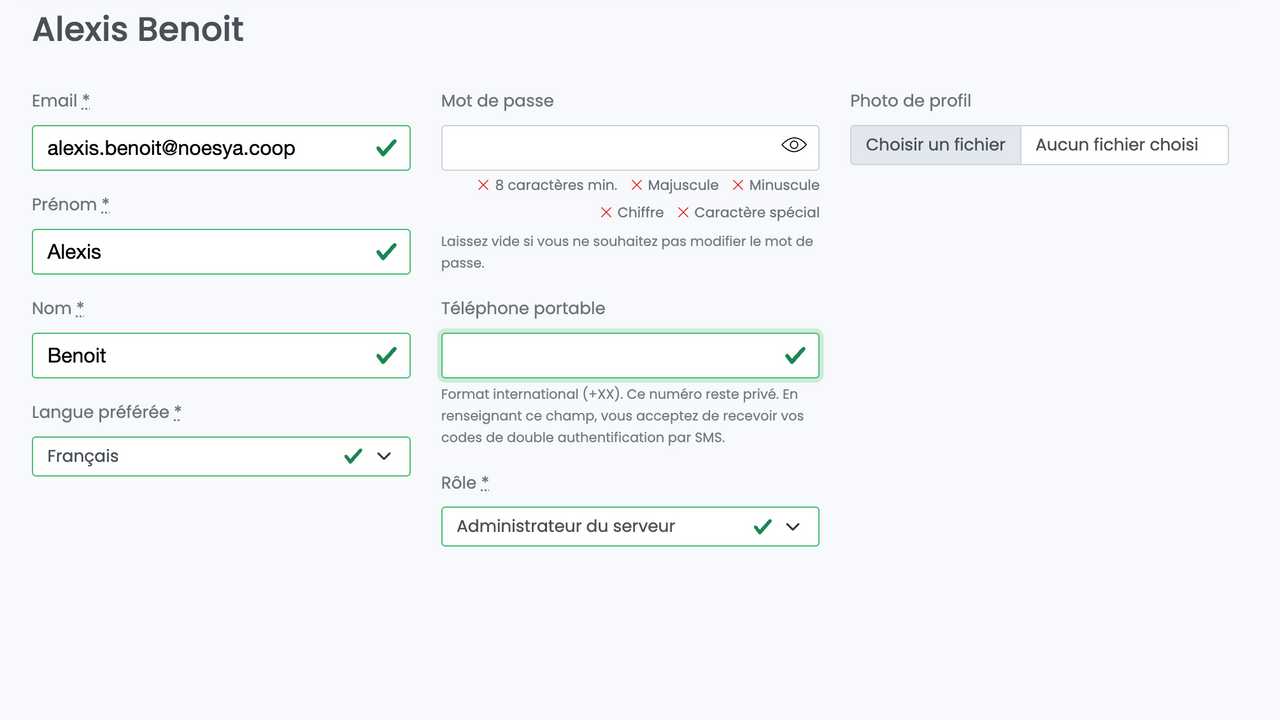1280x720 pixels.
Task: Click the chevron arrow in the Rôle select
Action: coord(793,526)
